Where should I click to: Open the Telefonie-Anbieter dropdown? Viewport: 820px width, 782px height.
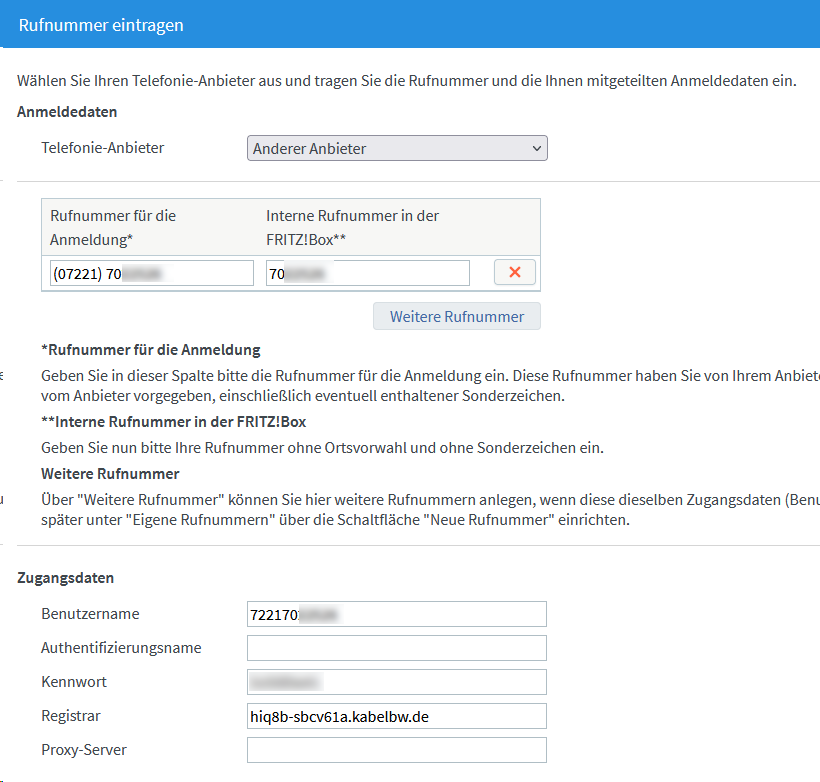pyautogui.click(x=397, y=149)
